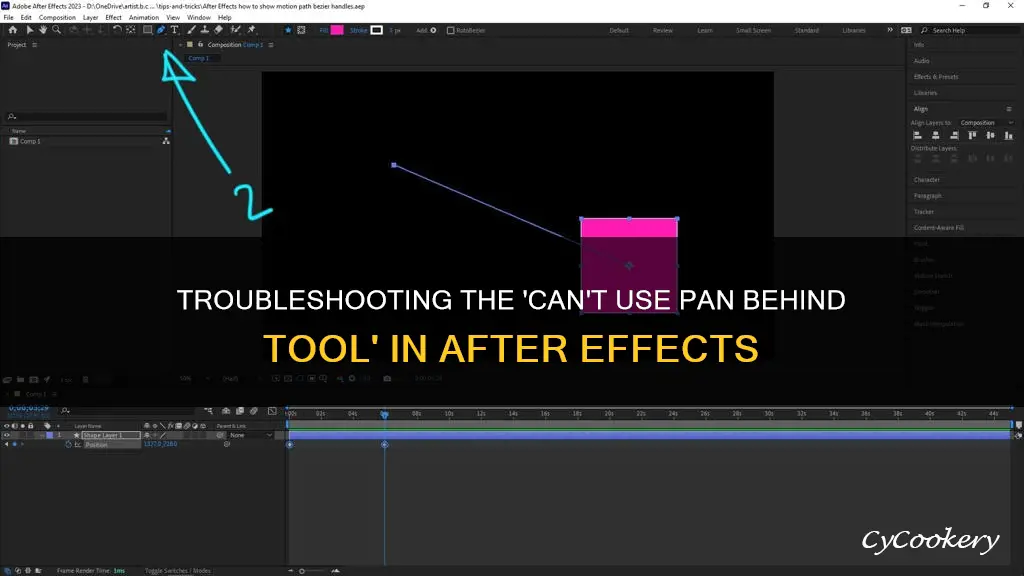The image size is (1024, 576).
Task: Toggle the Position stopwatch
Action: (x=68, y=444)
